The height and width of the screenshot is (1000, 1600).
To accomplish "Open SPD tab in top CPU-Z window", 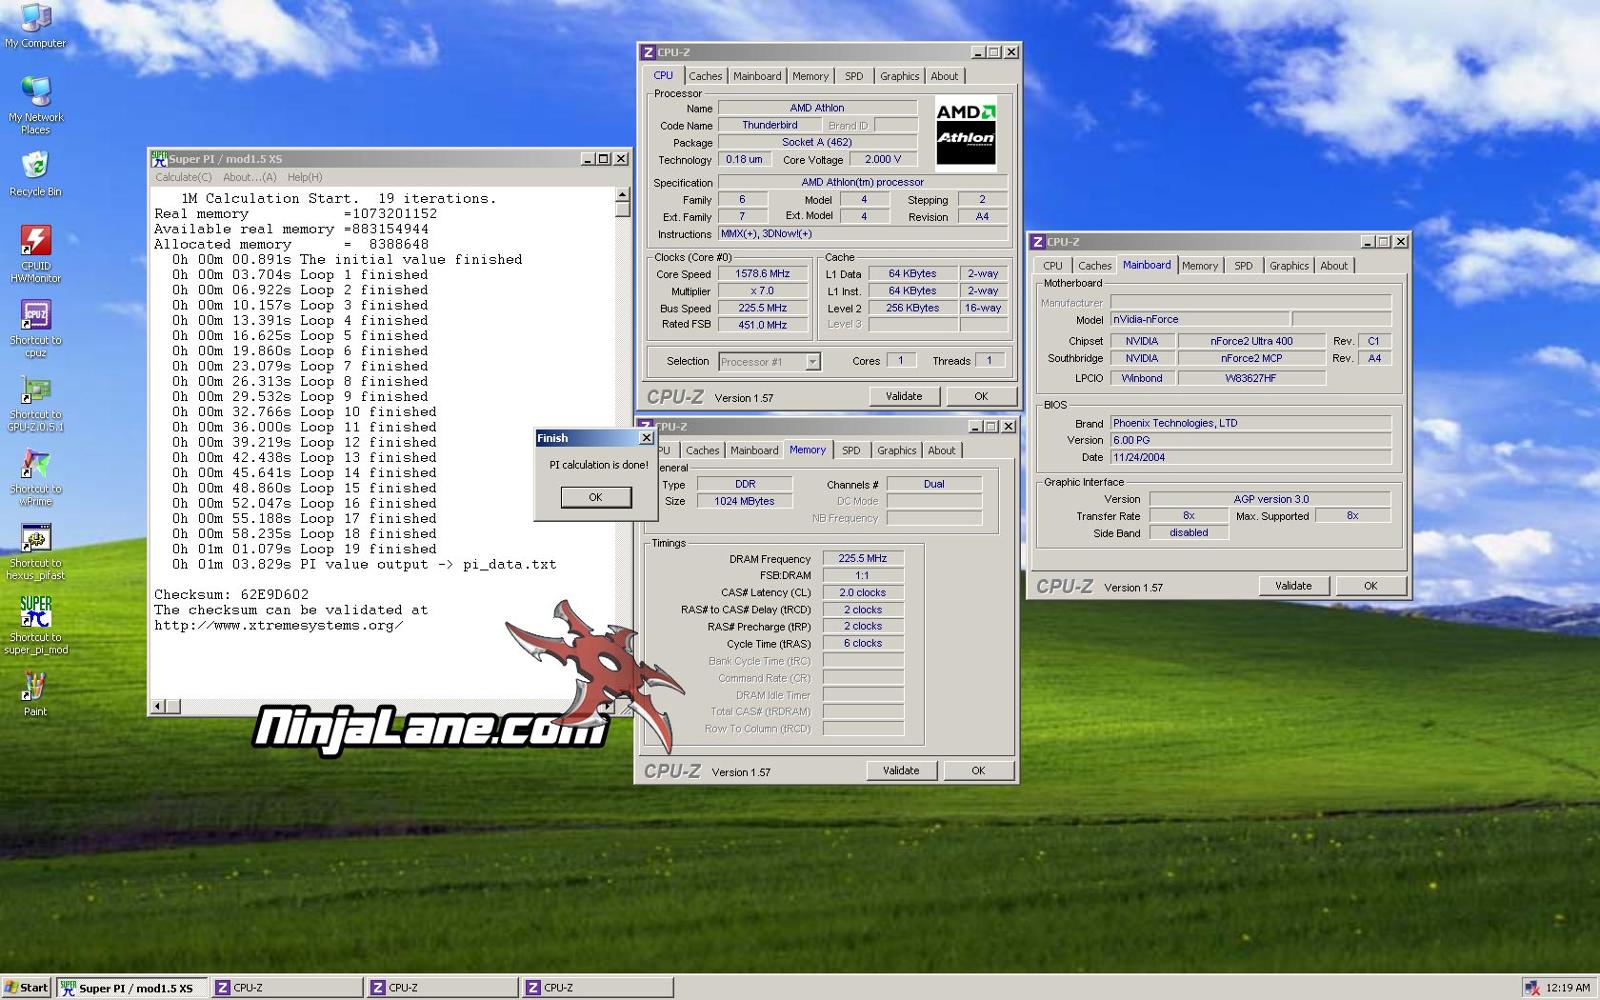I will point(854,76).
